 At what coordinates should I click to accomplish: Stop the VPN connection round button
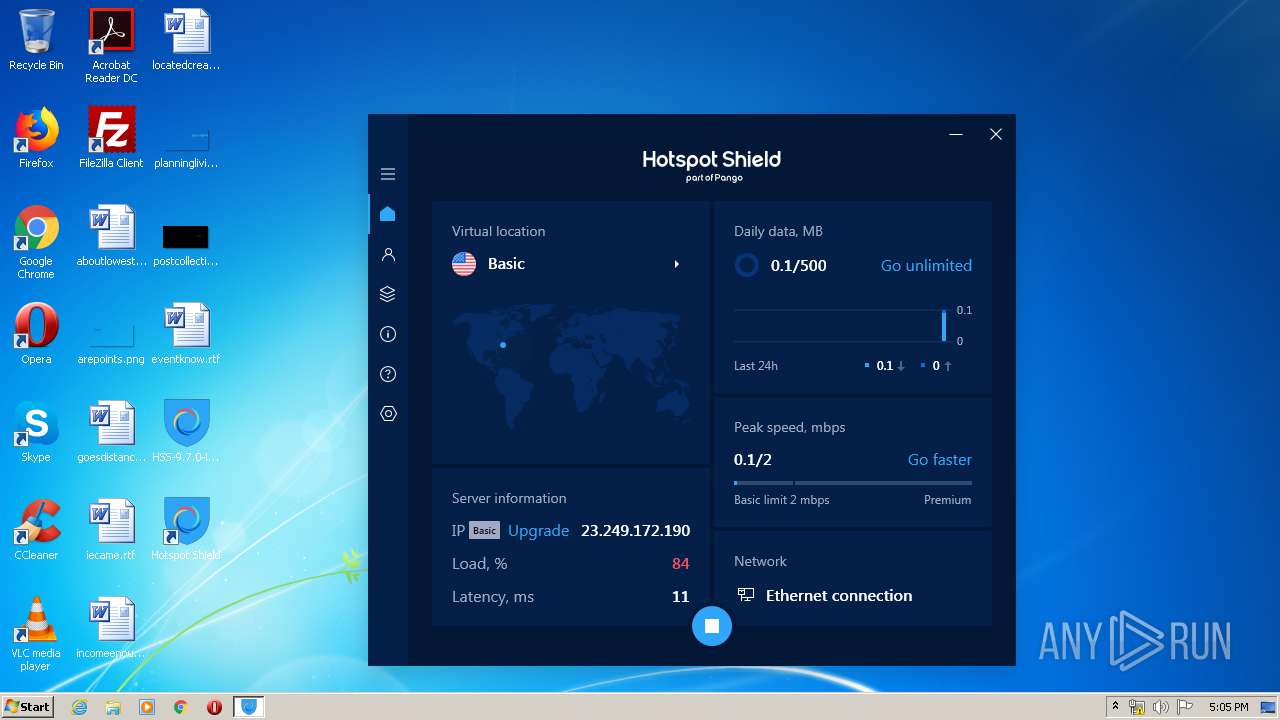(712, 626)
